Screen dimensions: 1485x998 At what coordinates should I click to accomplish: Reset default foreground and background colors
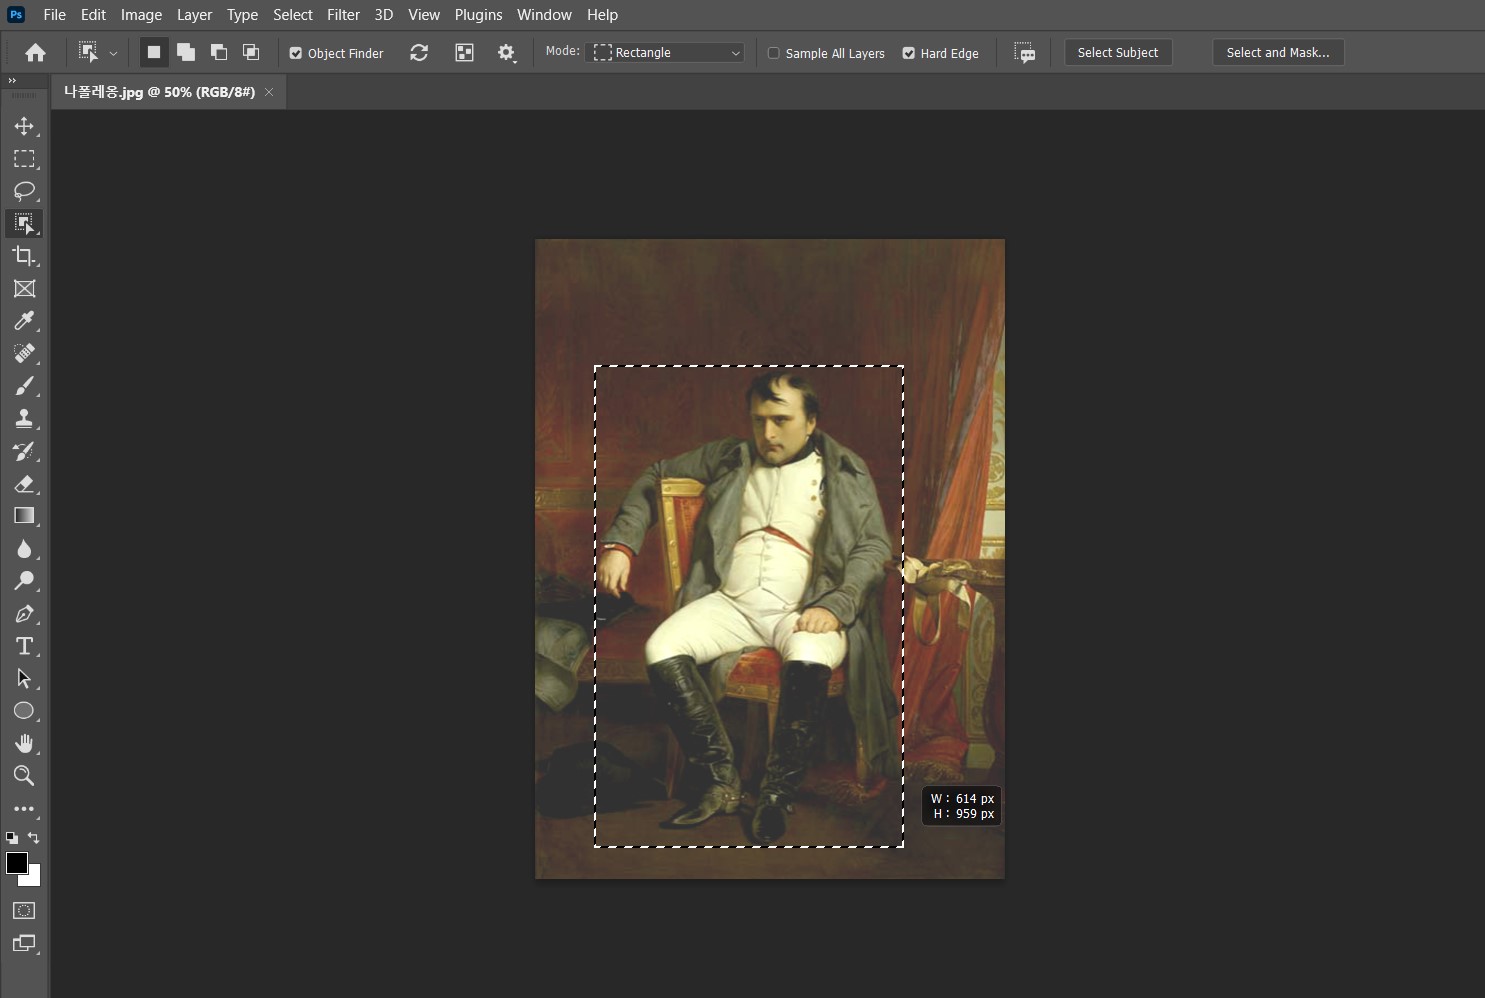[12, 838]
